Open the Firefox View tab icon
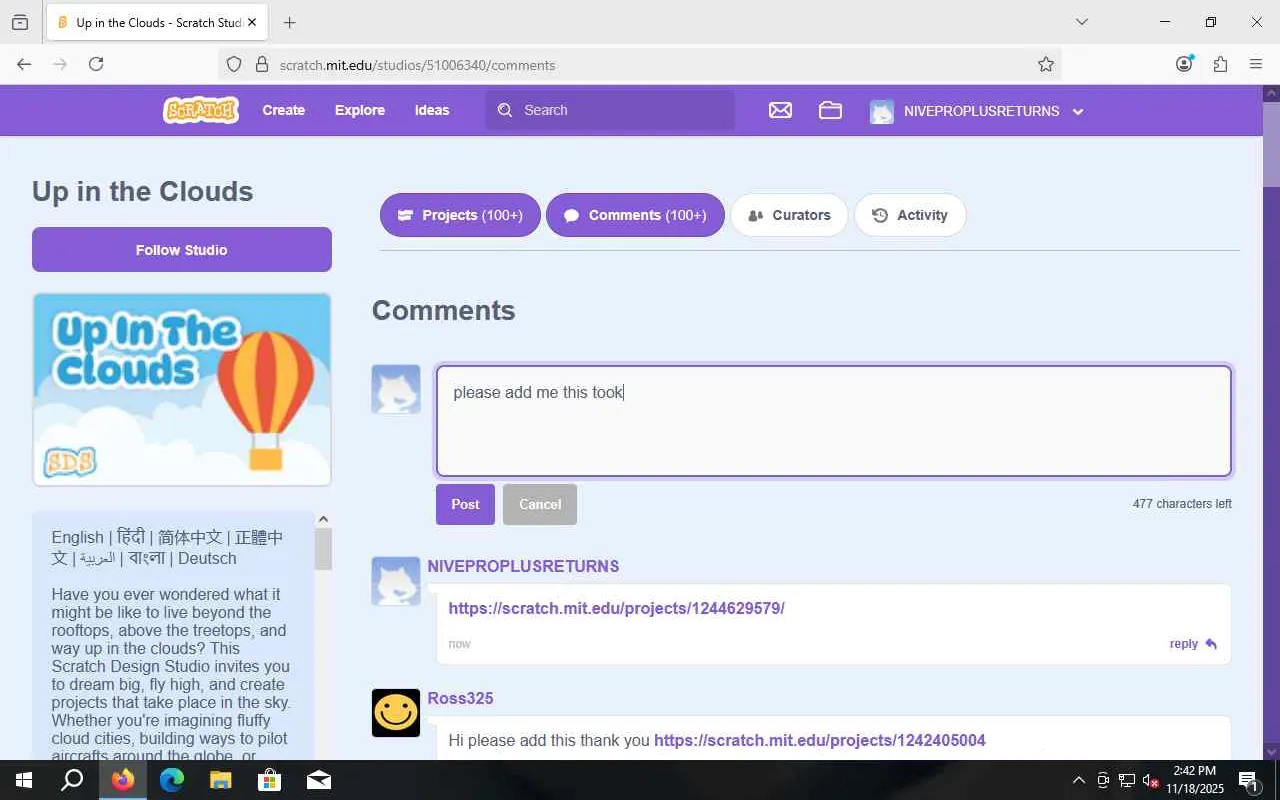This screenshot has height=800, width=1280. (20, 22)
